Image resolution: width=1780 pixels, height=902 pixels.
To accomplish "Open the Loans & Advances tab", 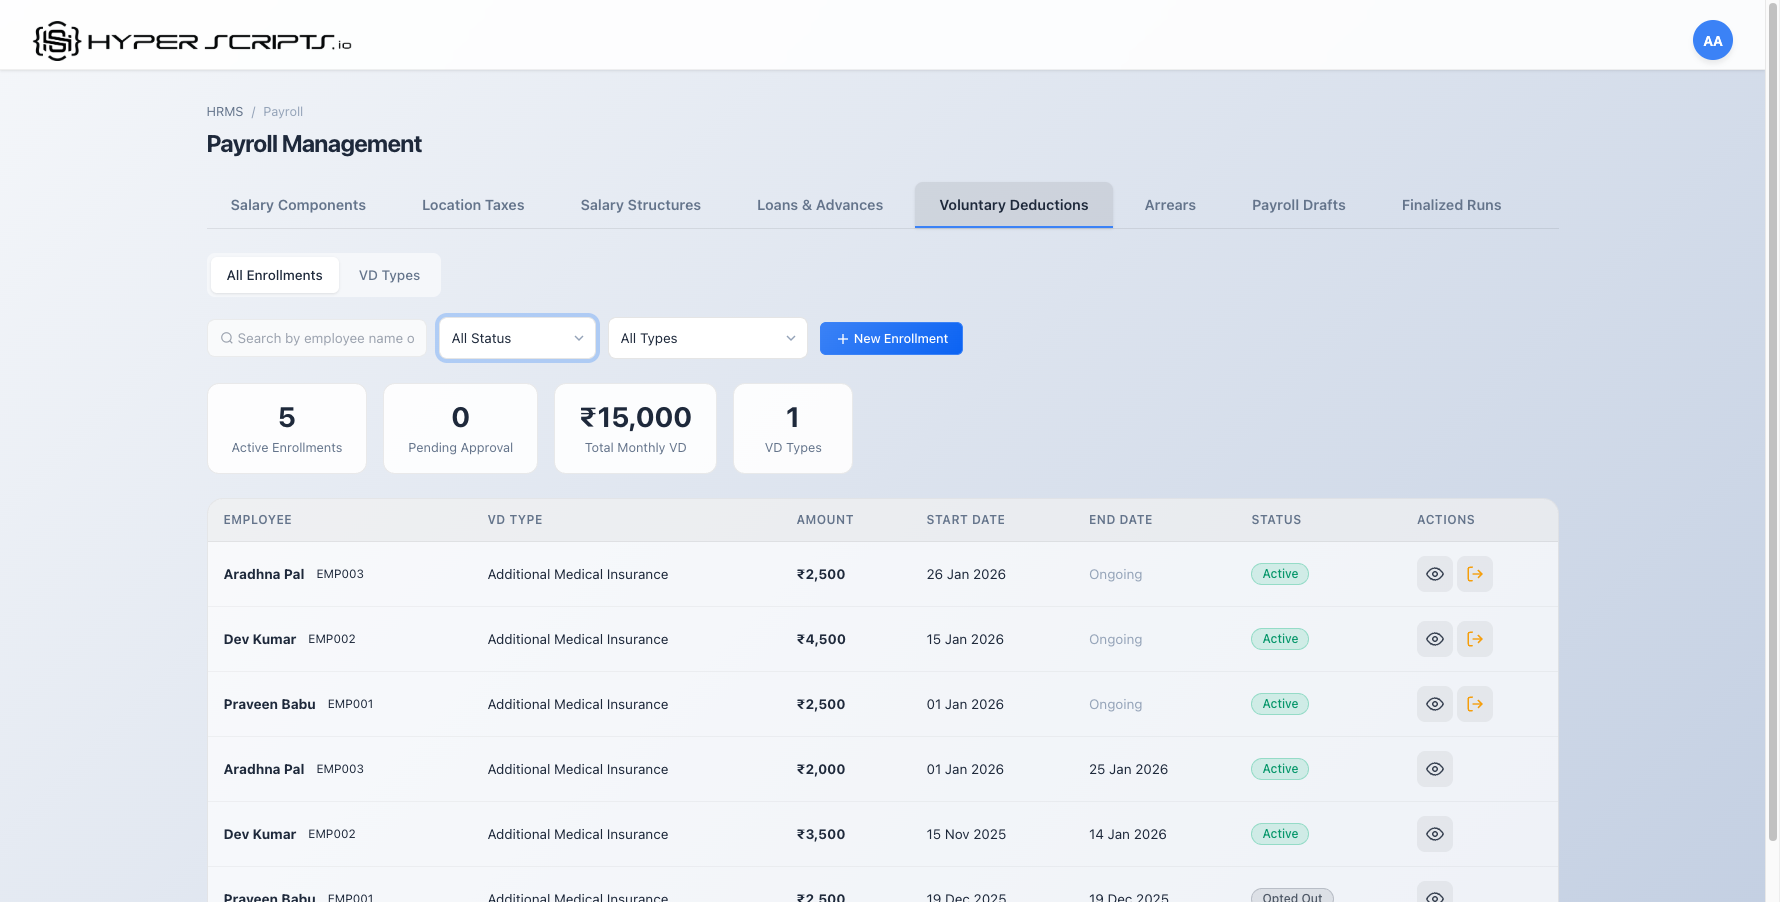I will [x=820, y=205].
